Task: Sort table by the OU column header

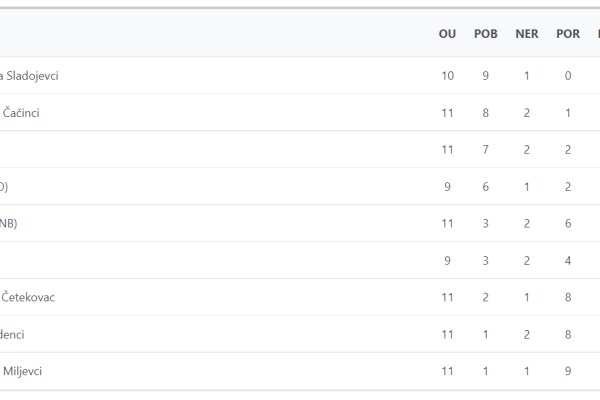Action: 447,34
